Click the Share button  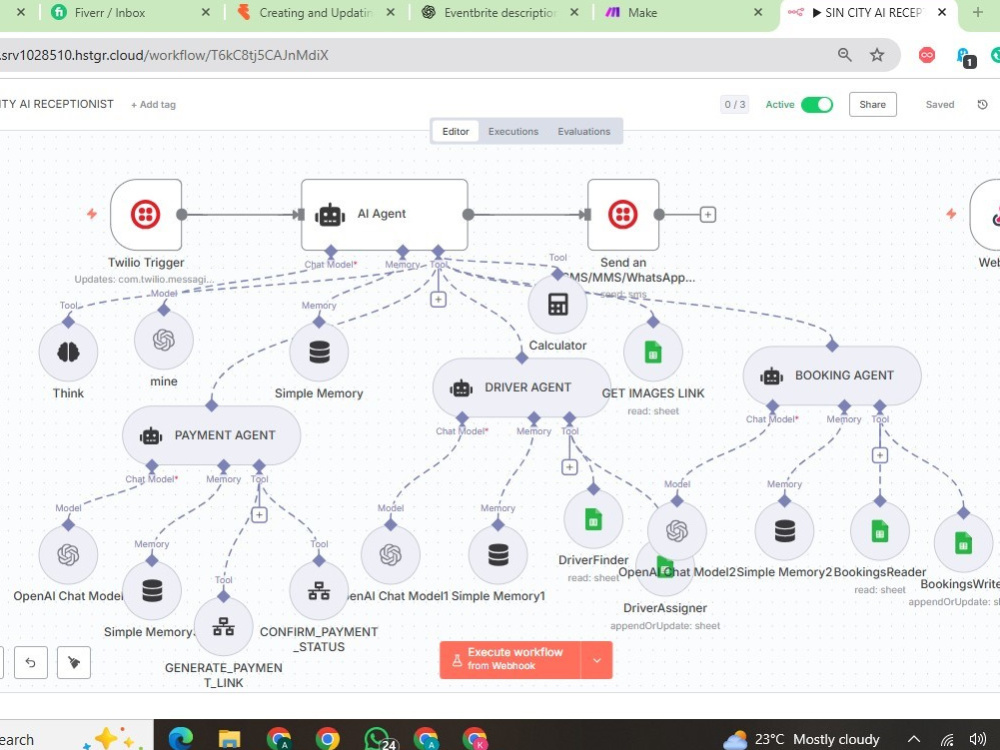point(872,105)
